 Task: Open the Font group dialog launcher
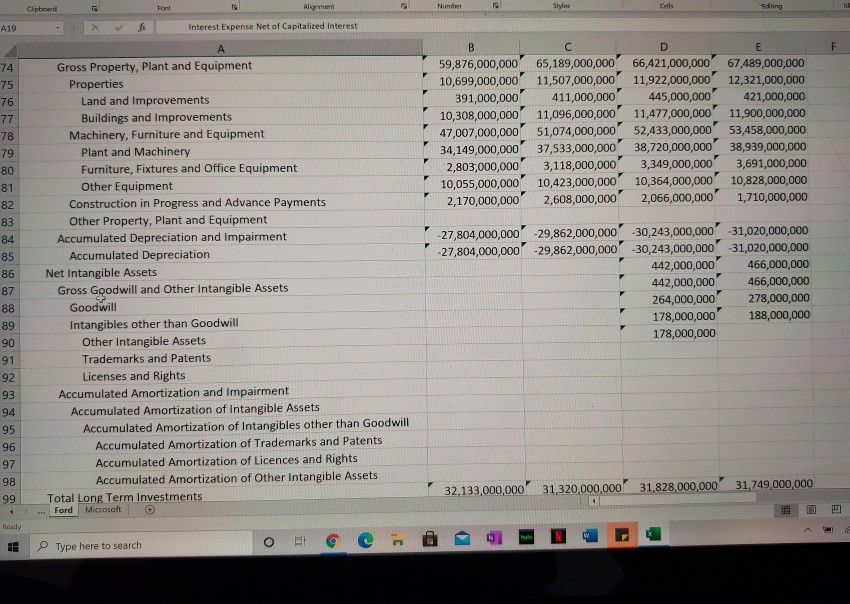tap(234, 8)
